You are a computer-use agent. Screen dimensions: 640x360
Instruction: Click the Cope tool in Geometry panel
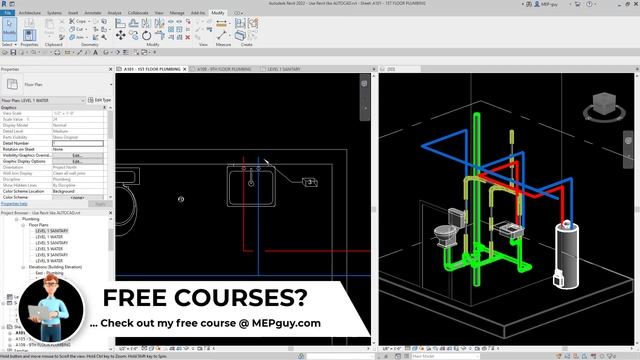[x=78, y=21]
